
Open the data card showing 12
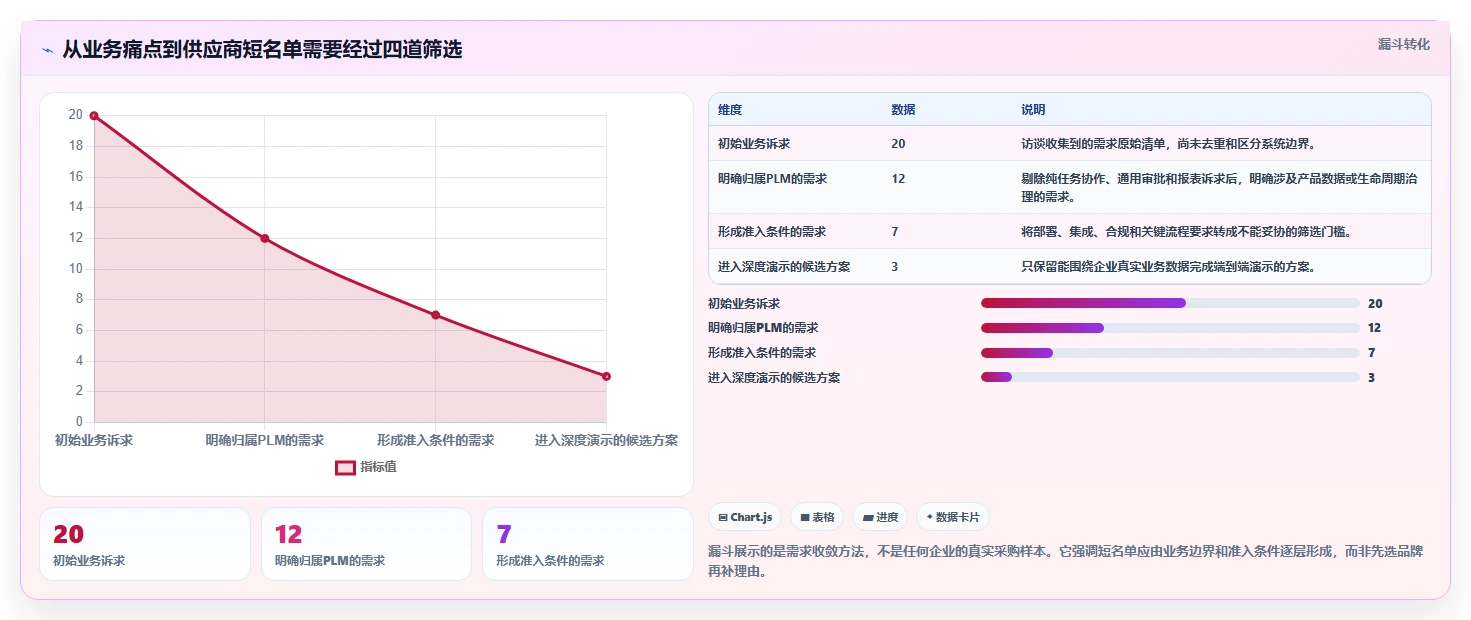click(366, 544)
